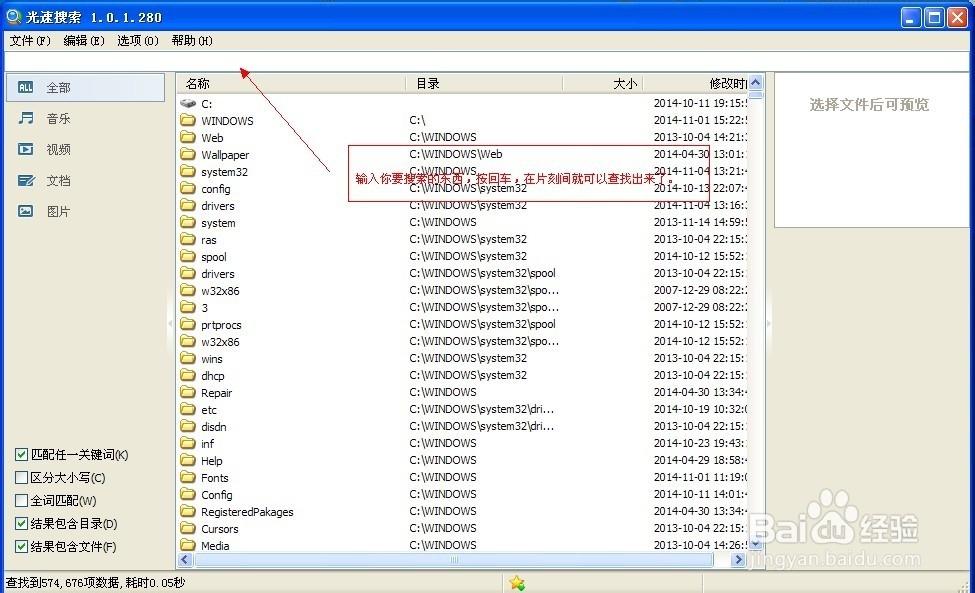Viewport: 975px width, 593px height.
Task: Select the 文档 documents category icon
Action: (25, 180)
